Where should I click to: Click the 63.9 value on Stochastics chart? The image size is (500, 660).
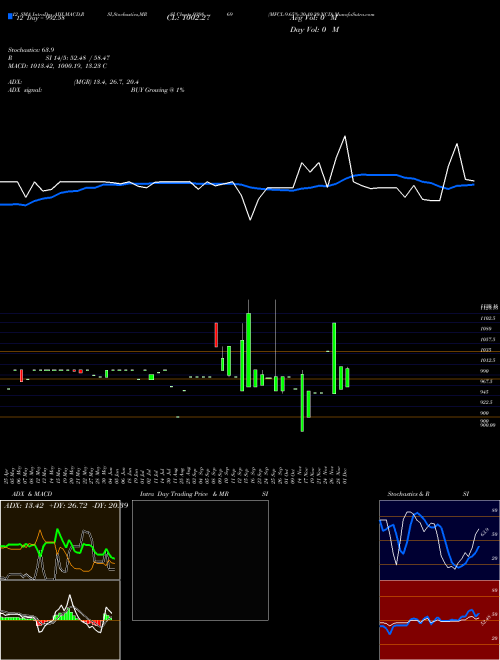pos(483,530)
